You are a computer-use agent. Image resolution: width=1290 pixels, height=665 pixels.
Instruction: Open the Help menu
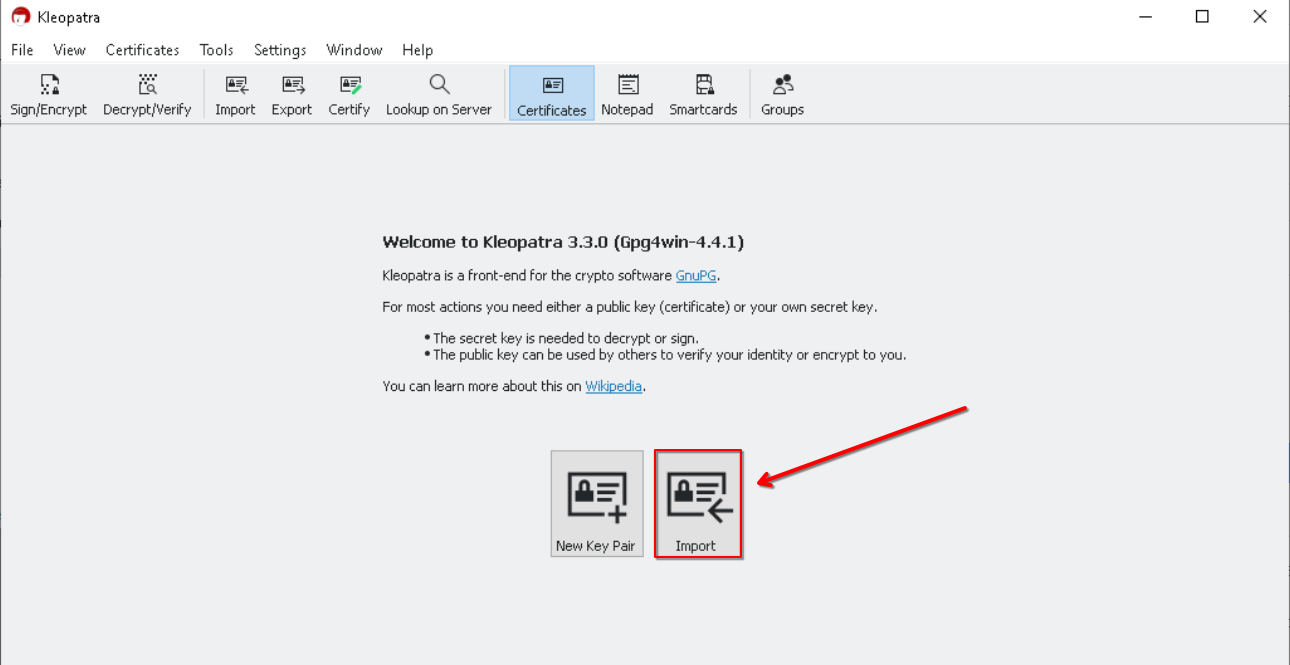click(418, 50)
